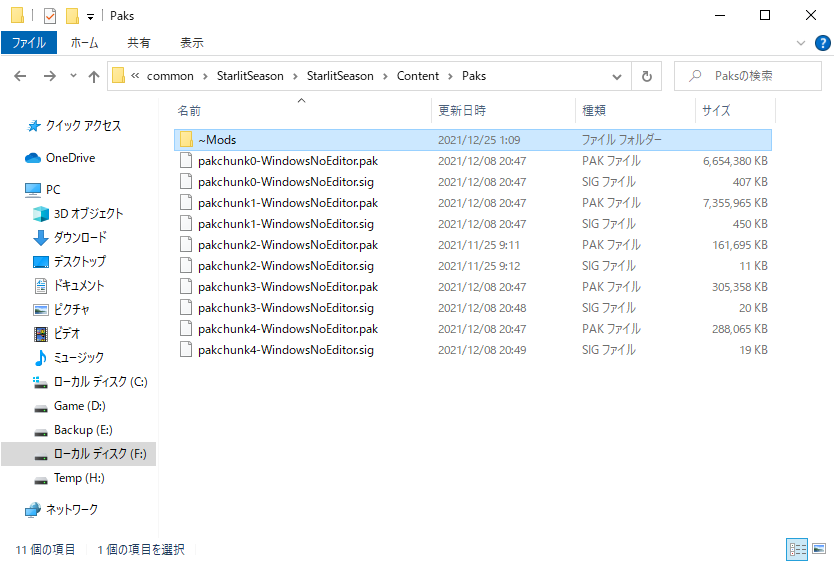Screen dimensions: 835x562
Task: Open the Customize Quick Access Toolbar dropdown
Action: pyautogui.click(x=91, y=17)
